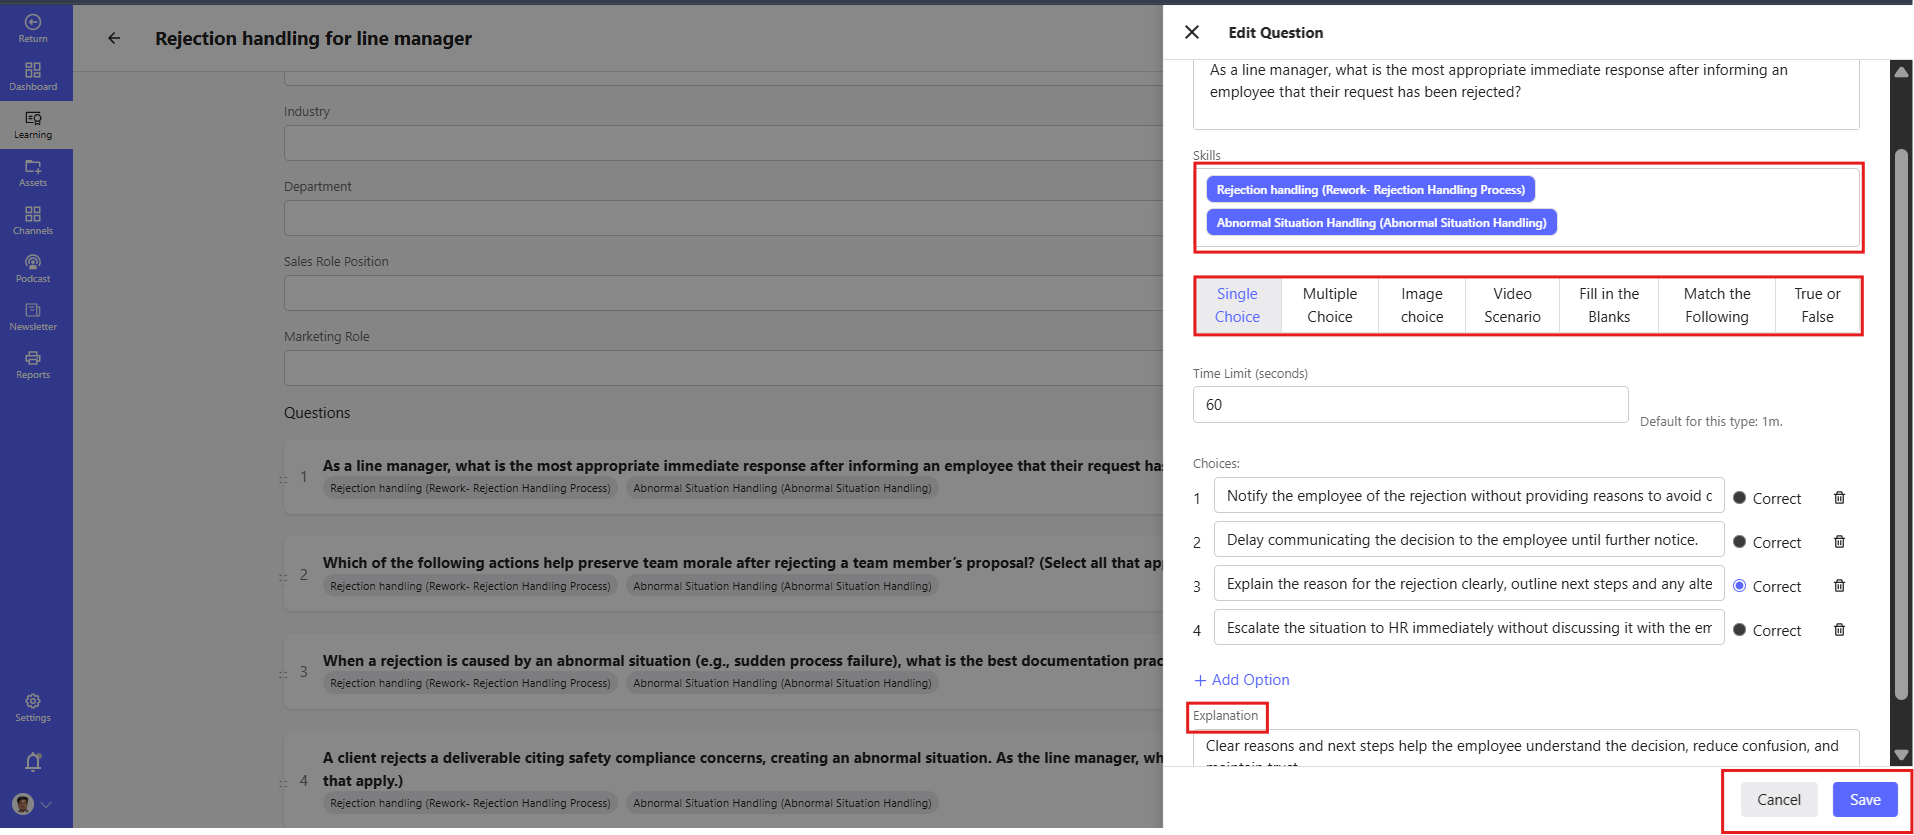Close the Edit Question panel
This screenshot has height=835, width=1914.
pos(1192,32)
